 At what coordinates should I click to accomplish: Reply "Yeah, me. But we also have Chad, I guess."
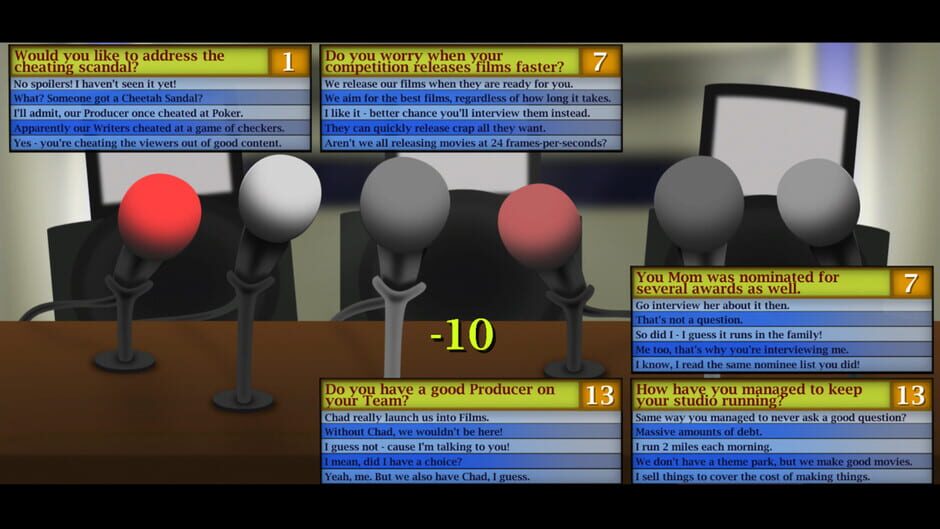click(x=471, y=477)
